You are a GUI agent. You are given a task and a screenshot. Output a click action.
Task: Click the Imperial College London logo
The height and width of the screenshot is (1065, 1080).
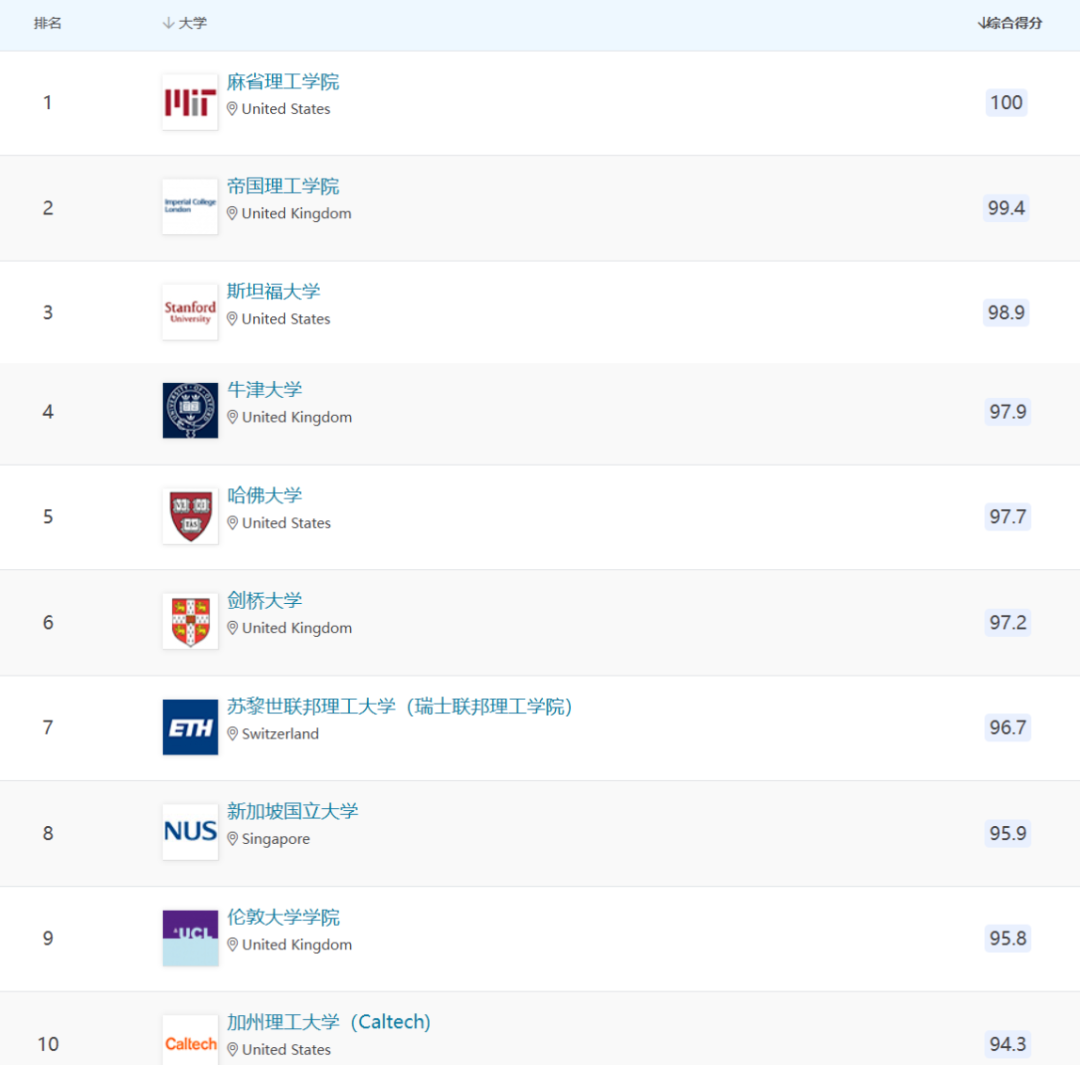[x=190, y=207]
